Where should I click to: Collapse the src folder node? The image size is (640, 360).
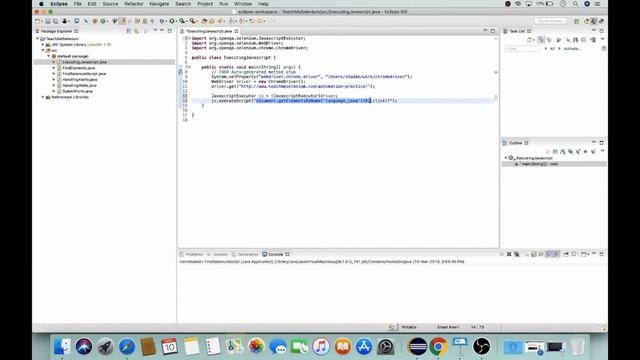point(43,50)
